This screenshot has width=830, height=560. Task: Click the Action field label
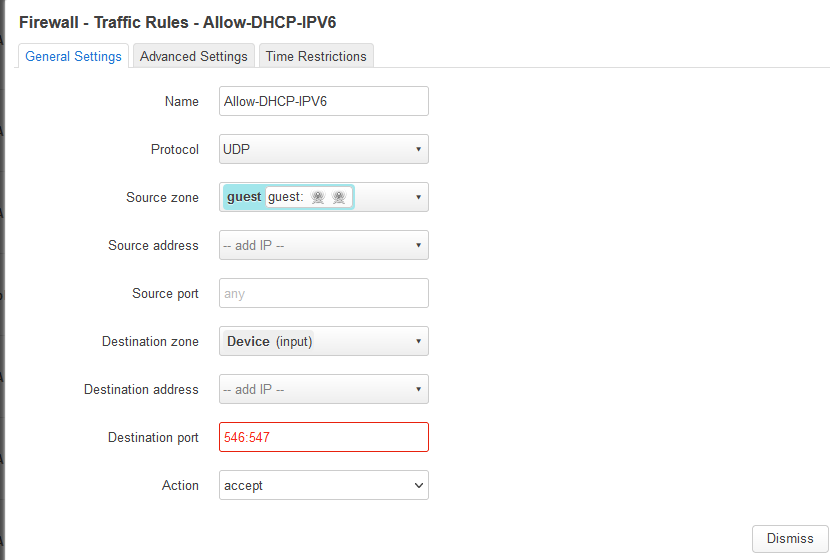[180, 485]
